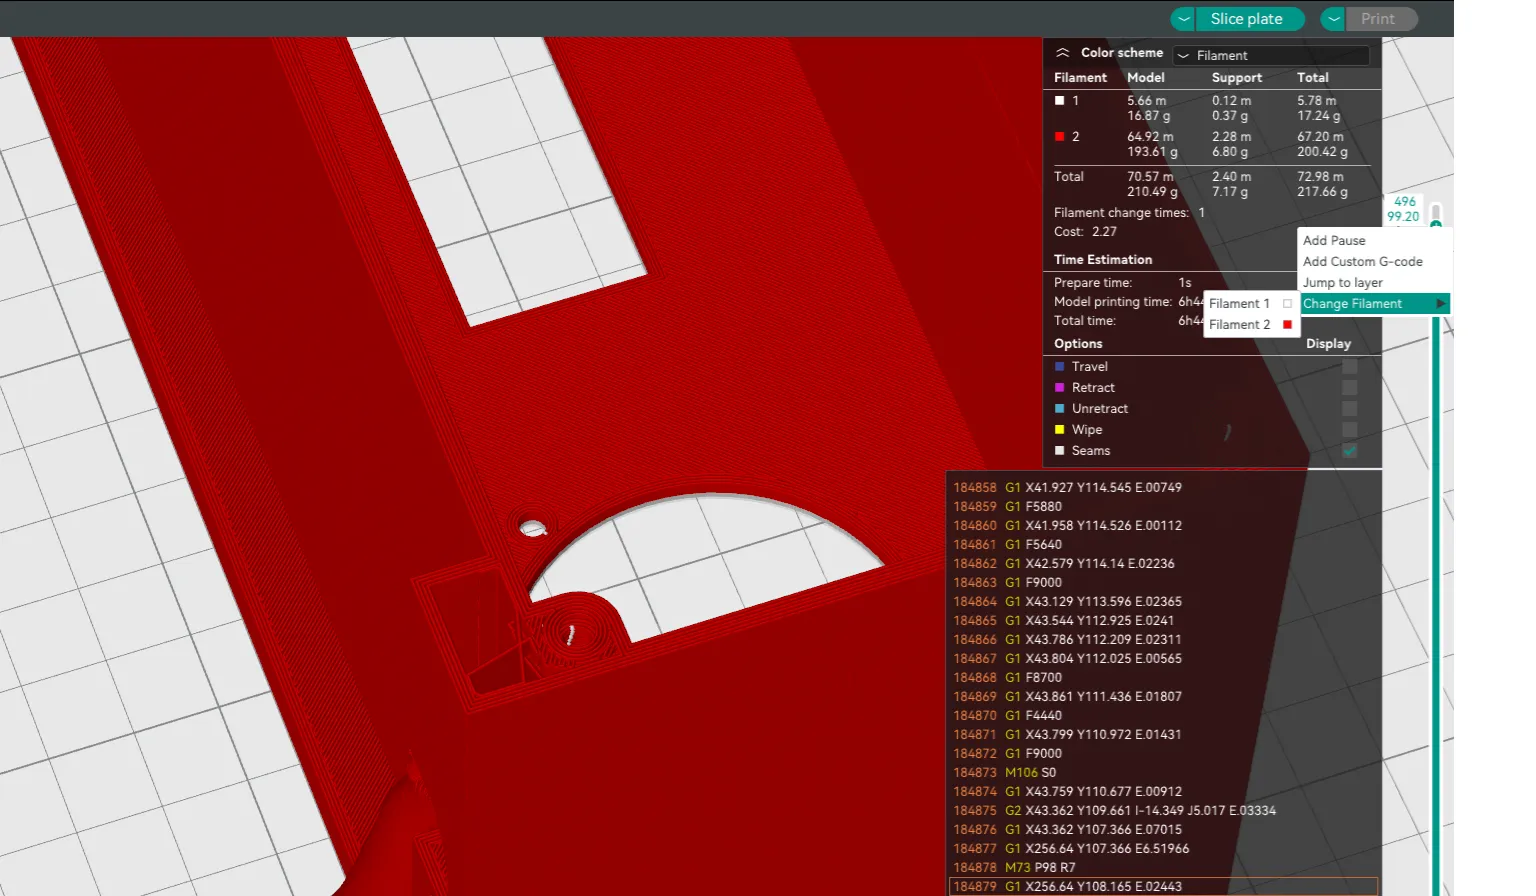Select Filament 1 in the submenu
Viewport: 1536px width, 896px height.
(x=1251, y=304)
